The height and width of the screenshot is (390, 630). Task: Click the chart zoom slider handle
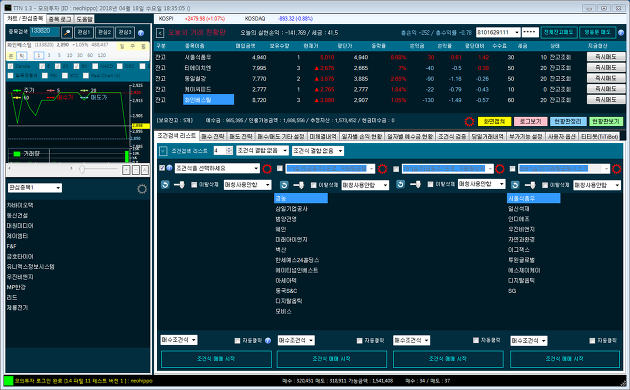(82, 169)
